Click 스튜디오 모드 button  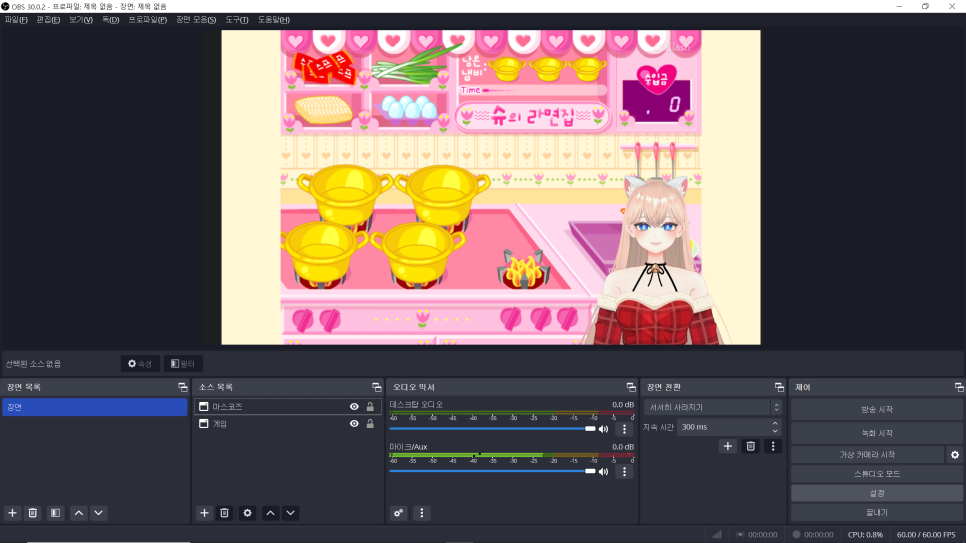(877, 474)
